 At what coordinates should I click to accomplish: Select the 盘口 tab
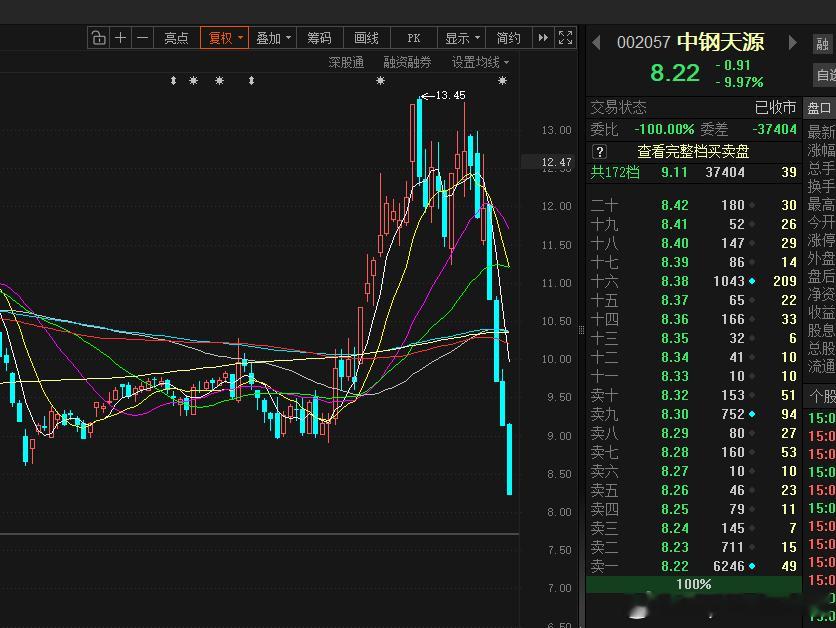tap(819, 108)
